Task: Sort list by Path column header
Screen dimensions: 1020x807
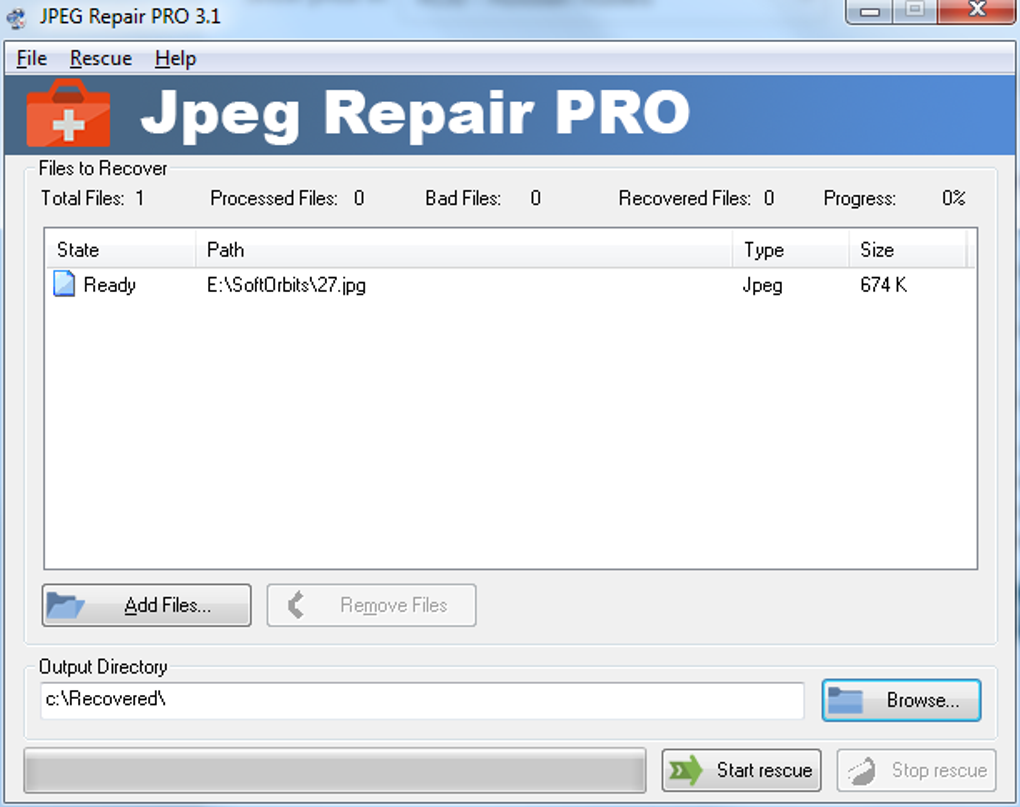Action: point(464,250)
